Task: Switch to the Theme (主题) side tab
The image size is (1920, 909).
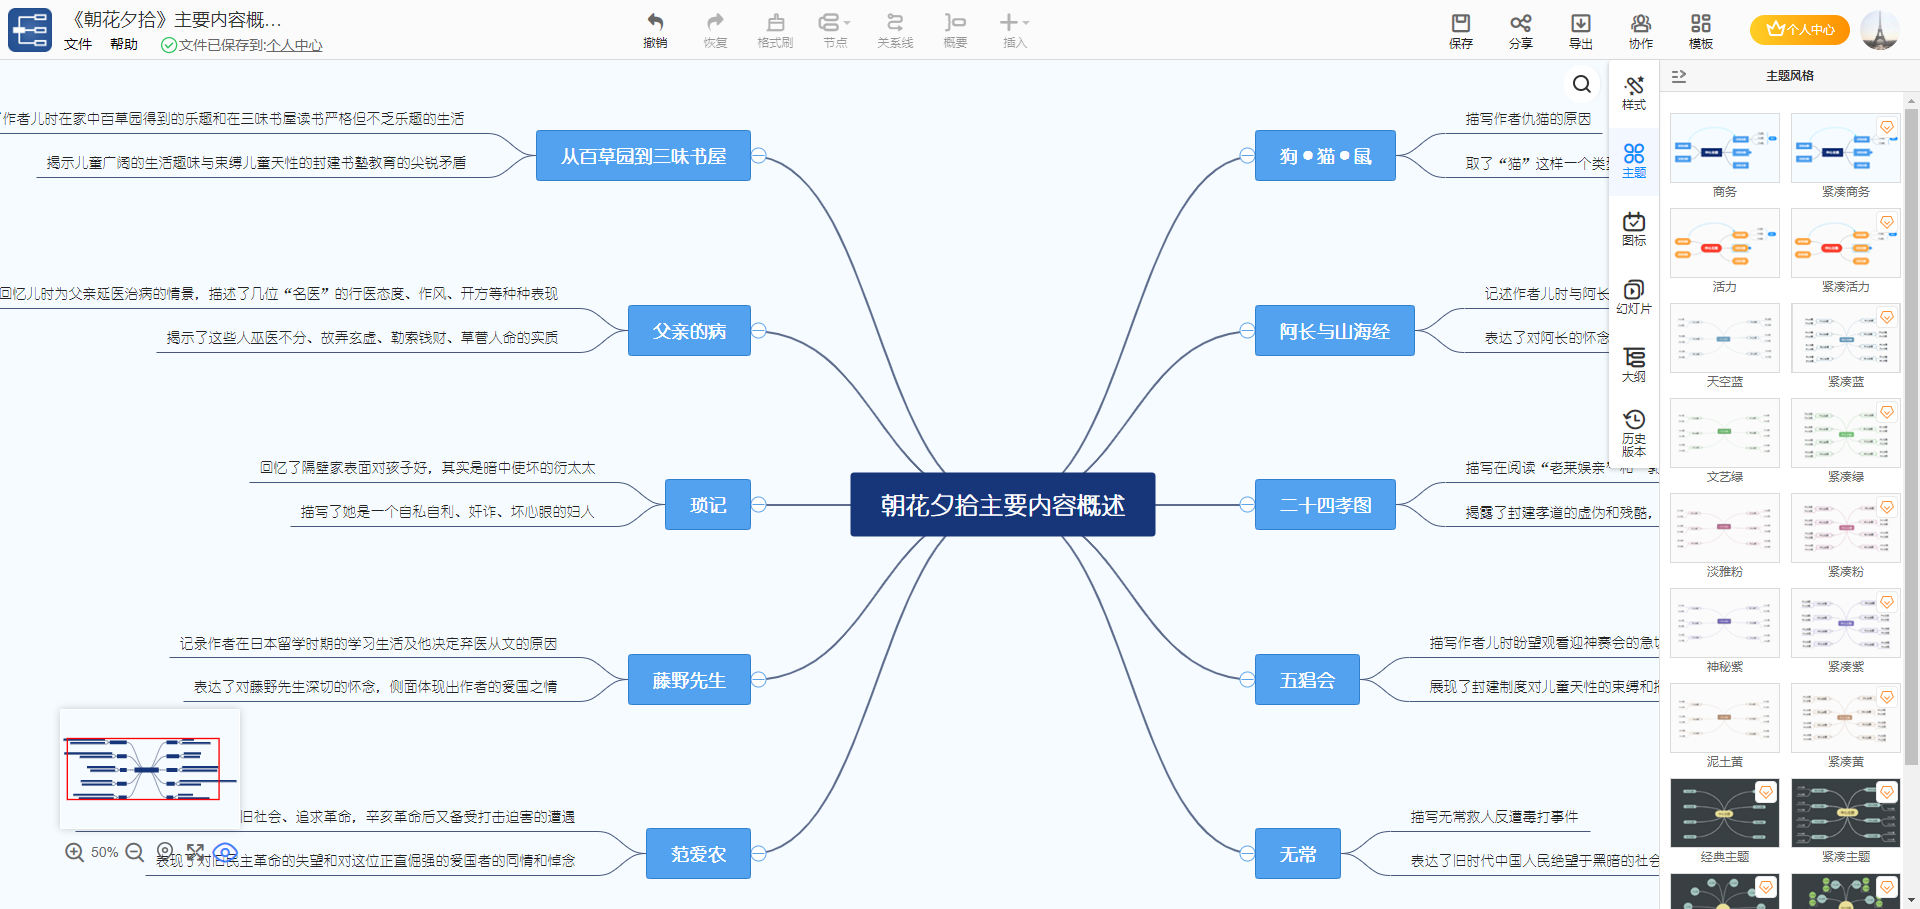Action: tap(1634, 161)
